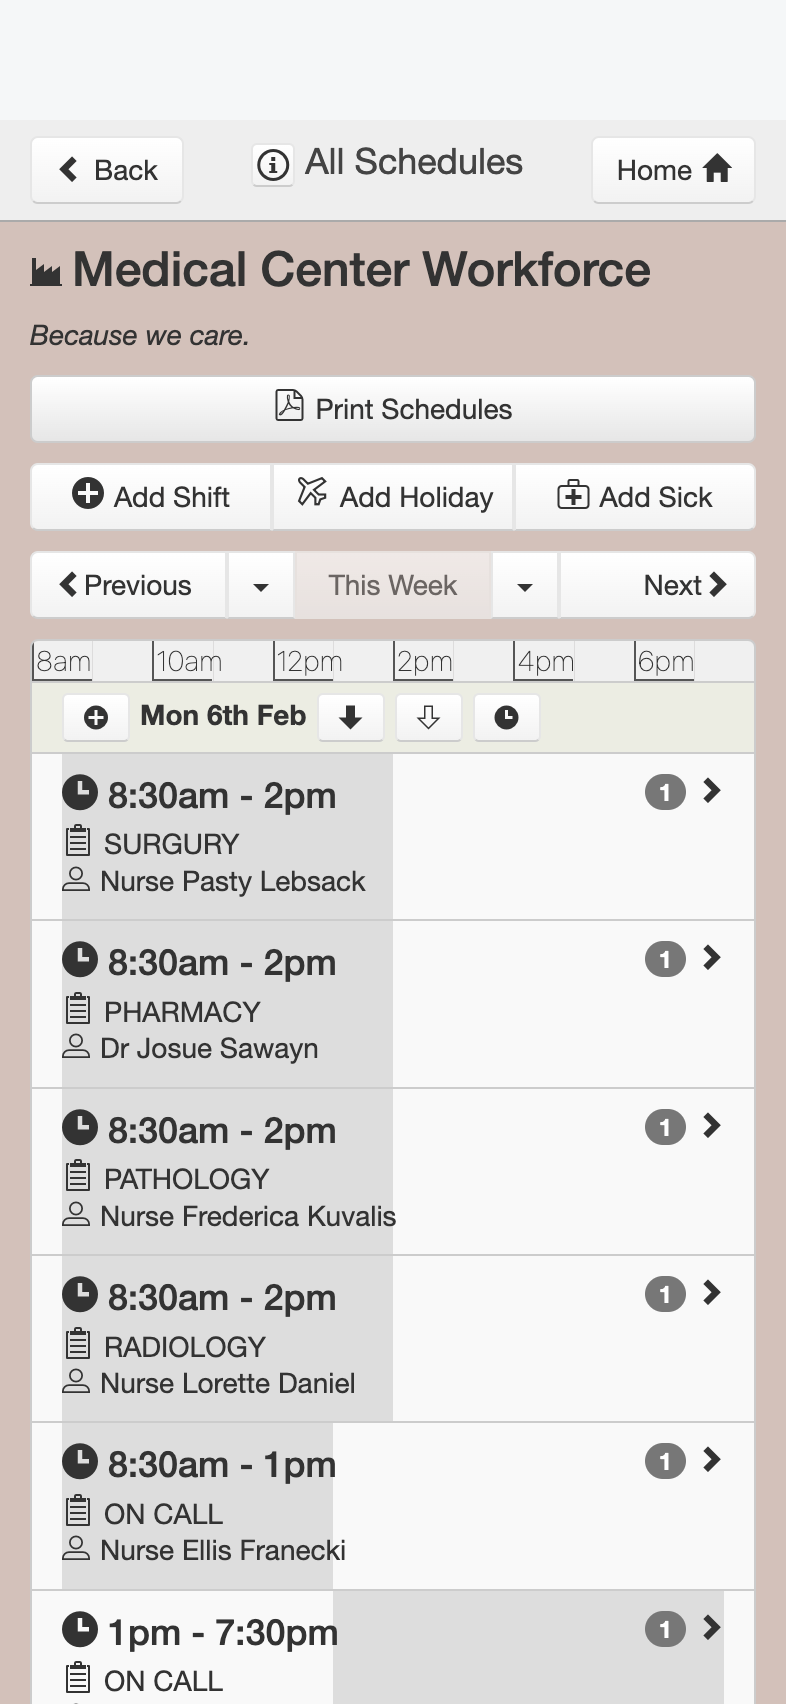Click the info icon beside All Schedules
This screenshot has width=786, height=1704.
272,164
